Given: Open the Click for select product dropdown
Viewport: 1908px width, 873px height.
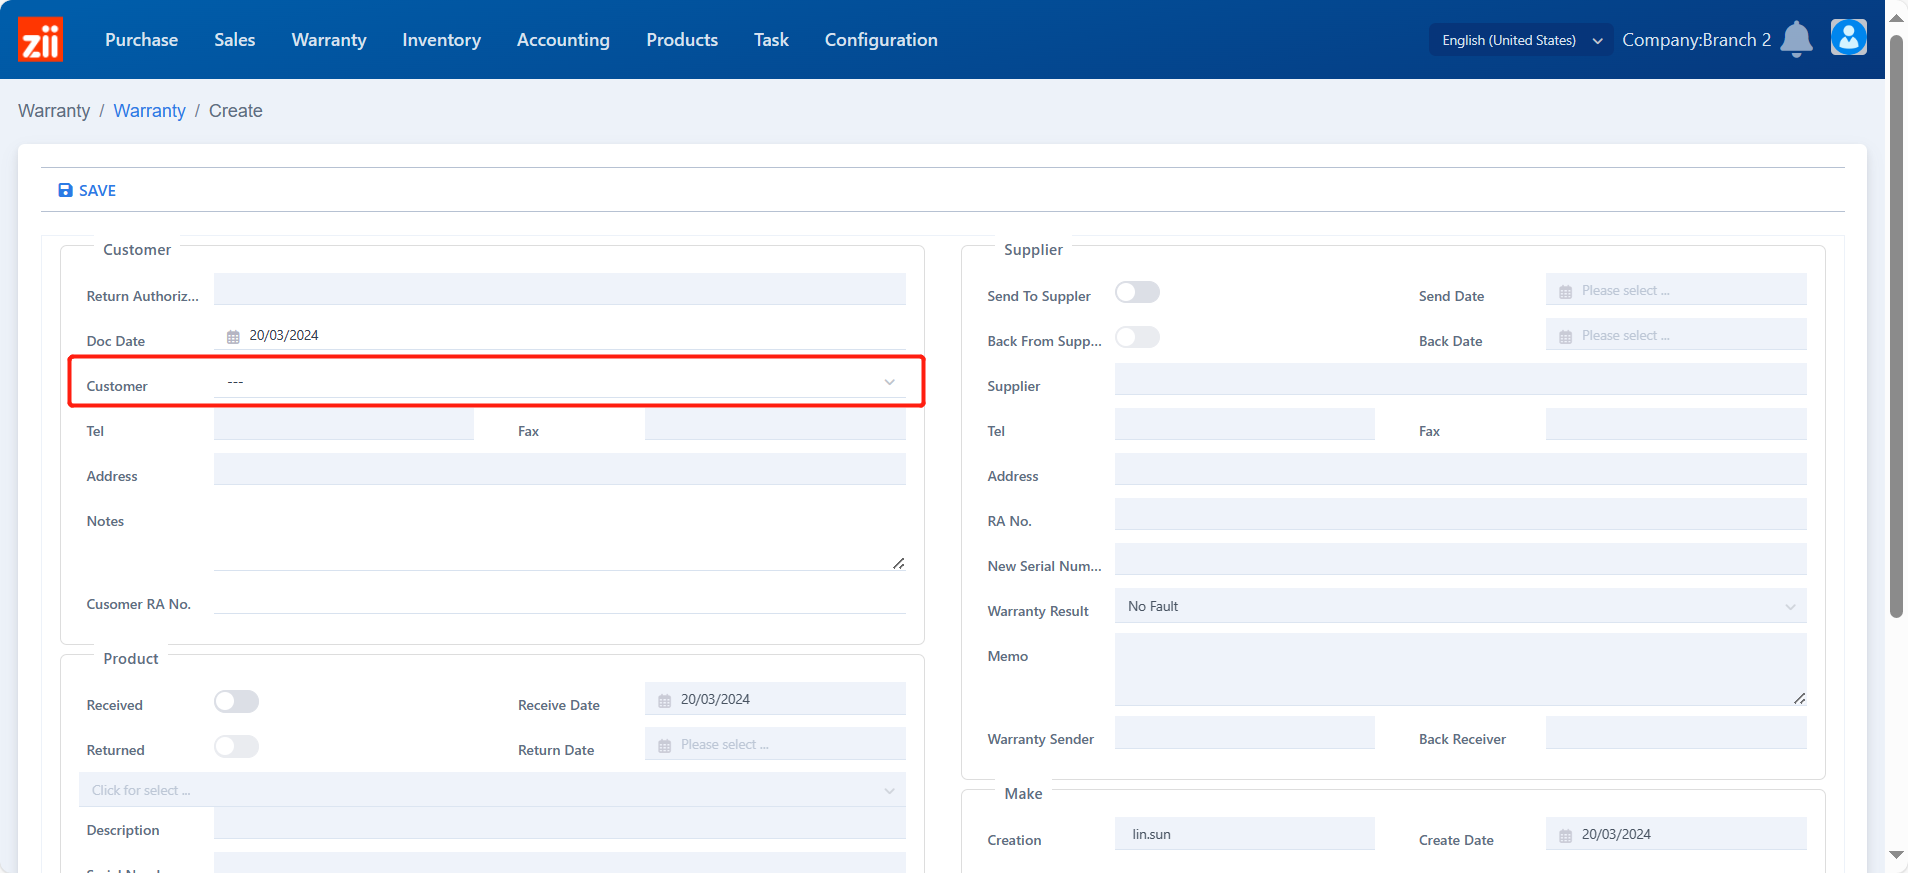Looking at the screenshot, I should click(x=492, y=790).
